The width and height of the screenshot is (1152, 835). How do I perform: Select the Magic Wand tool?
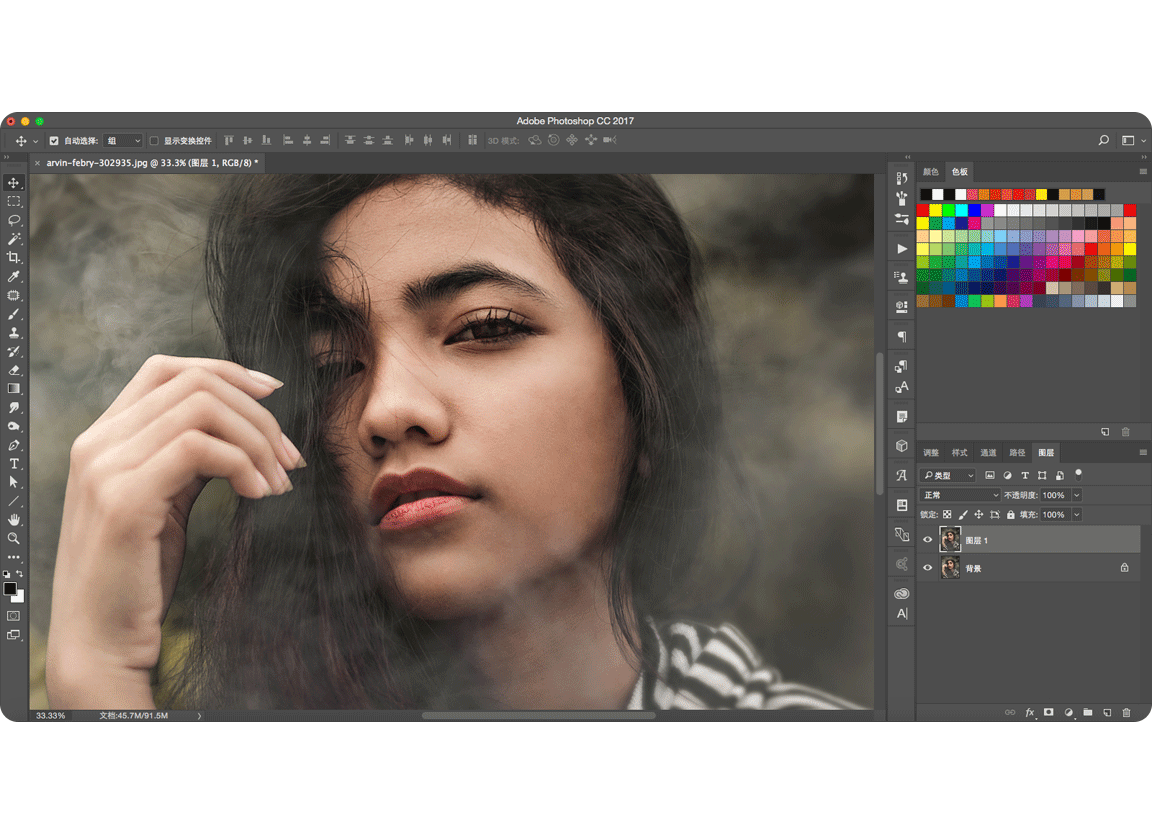pyautogui.click(x=14, y=239)
